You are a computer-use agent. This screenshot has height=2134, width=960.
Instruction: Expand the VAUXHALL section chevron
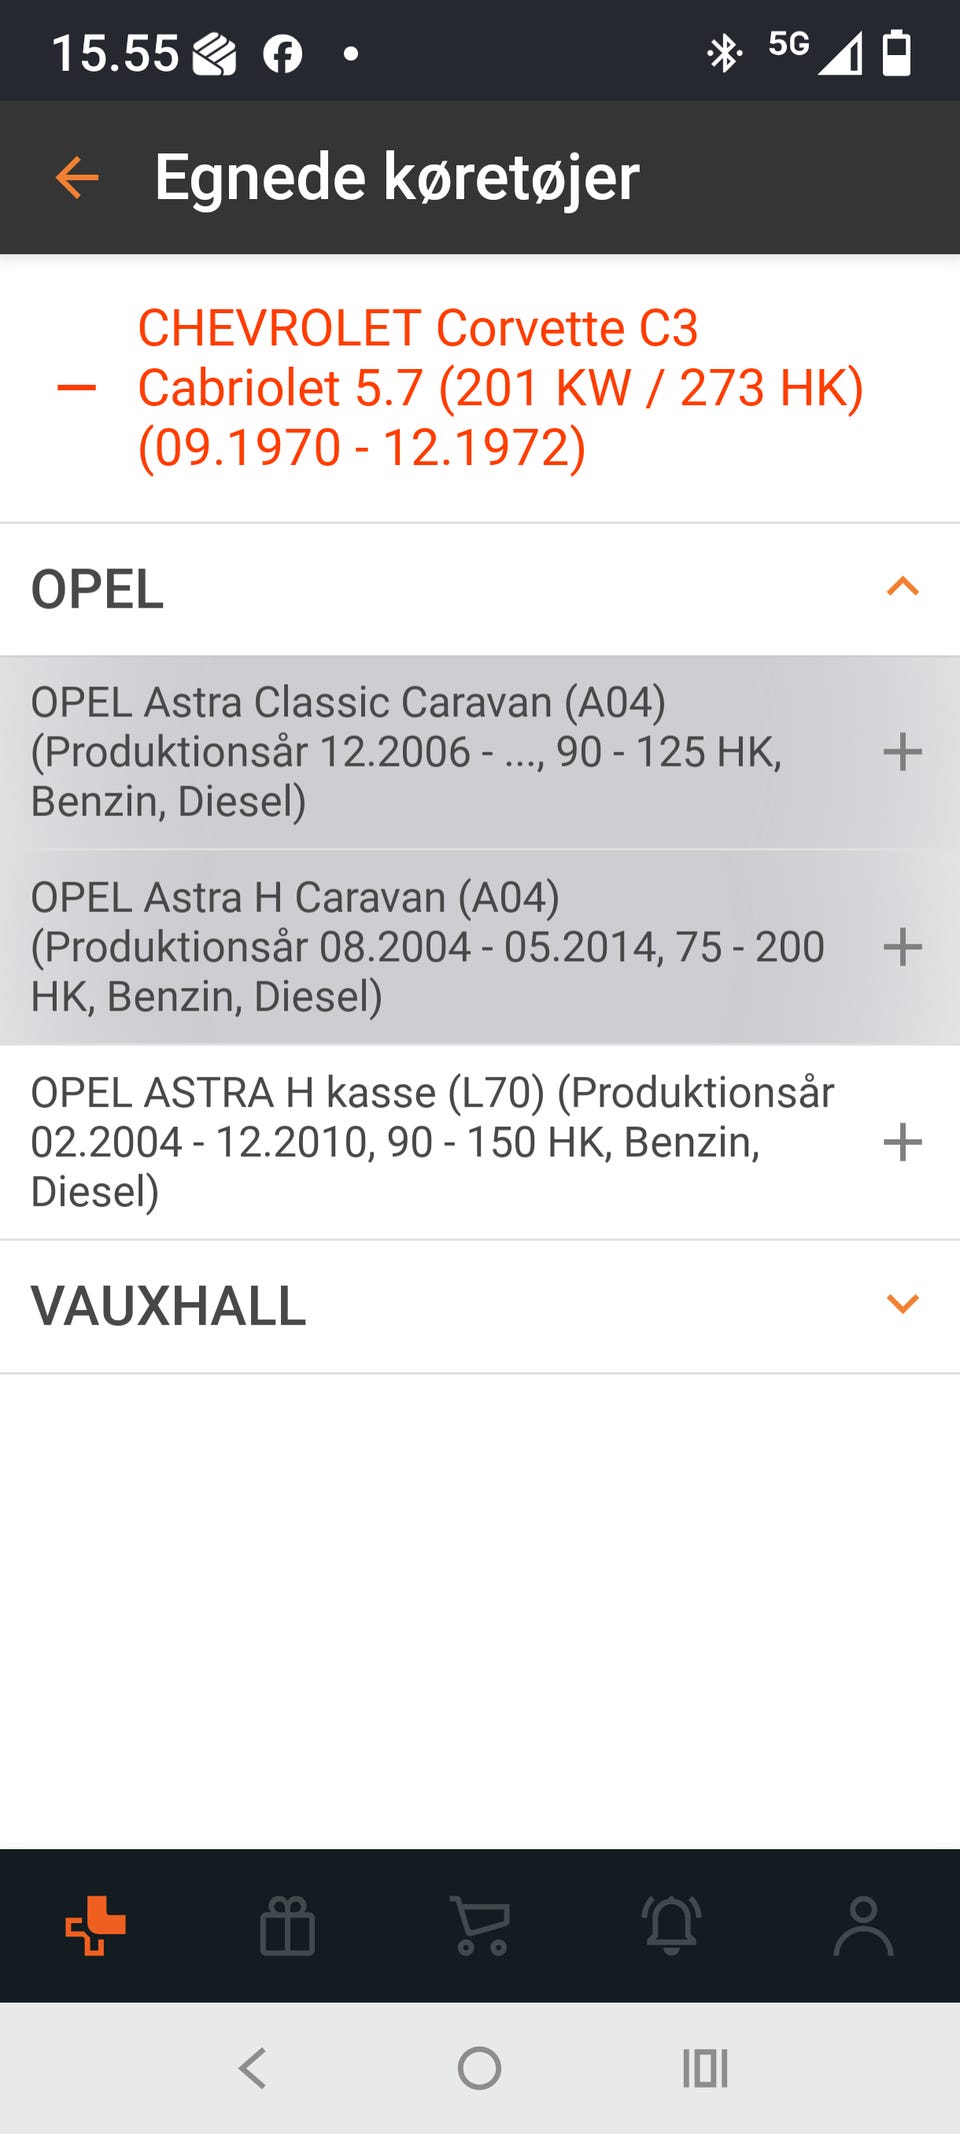902,1304
